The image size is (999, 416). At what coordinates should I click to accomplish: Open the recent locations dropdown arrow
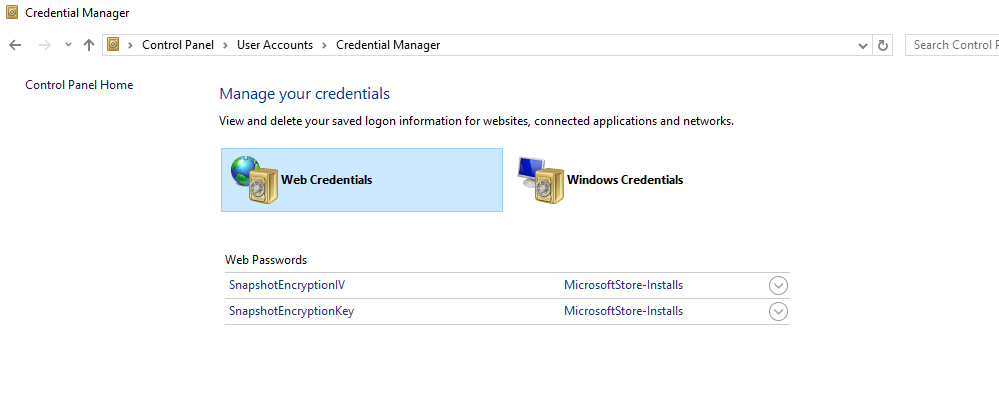(x=68, y=45)
